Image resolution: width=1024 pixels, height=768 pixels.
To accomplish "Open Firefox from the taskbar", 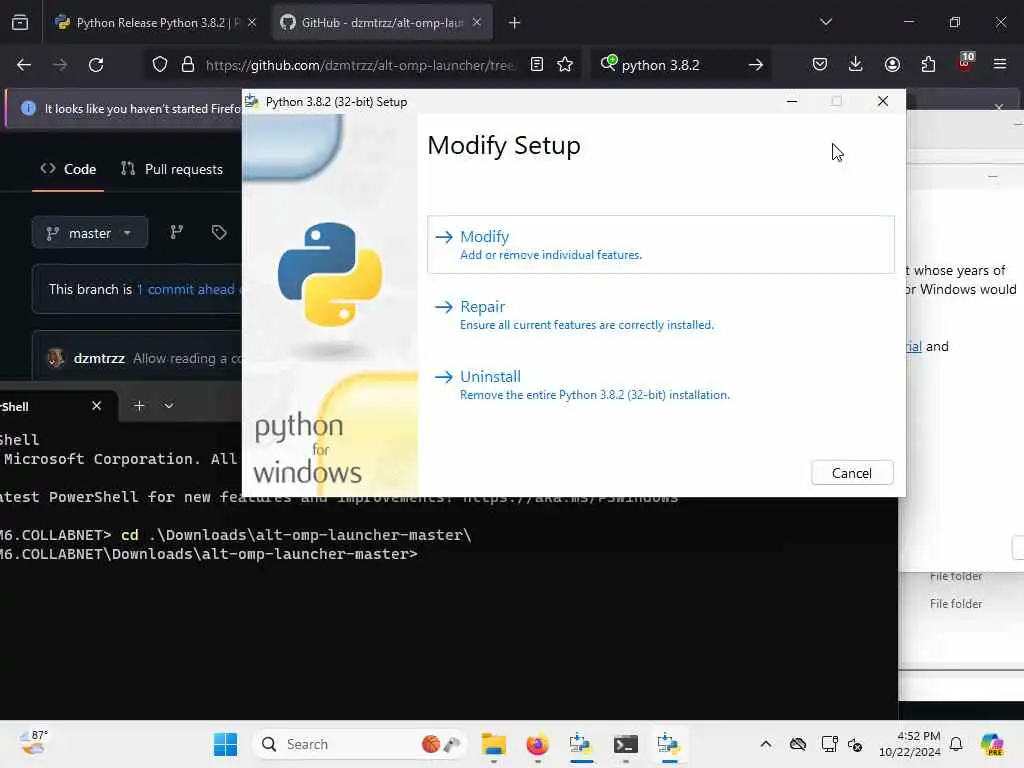I will 537,744.
